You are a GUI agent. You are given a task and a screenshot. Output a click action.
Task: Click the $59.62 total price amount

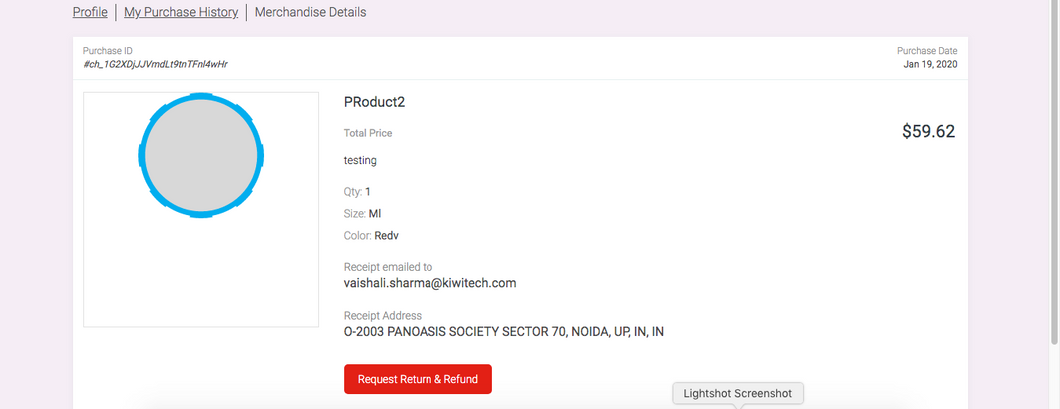928,131
